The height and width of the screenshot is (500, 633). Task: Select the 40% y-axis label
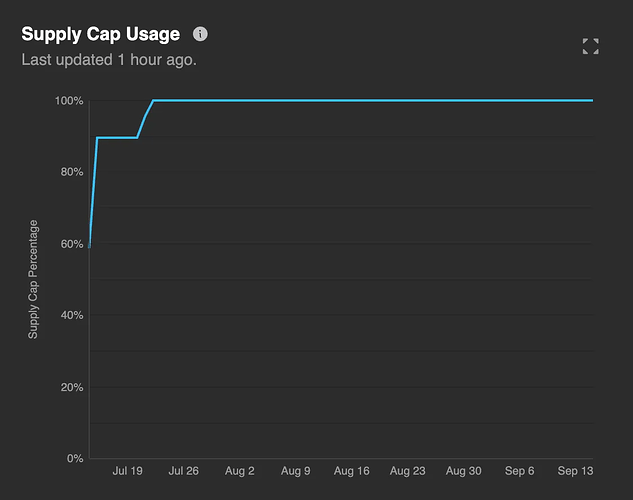(71, 315)
